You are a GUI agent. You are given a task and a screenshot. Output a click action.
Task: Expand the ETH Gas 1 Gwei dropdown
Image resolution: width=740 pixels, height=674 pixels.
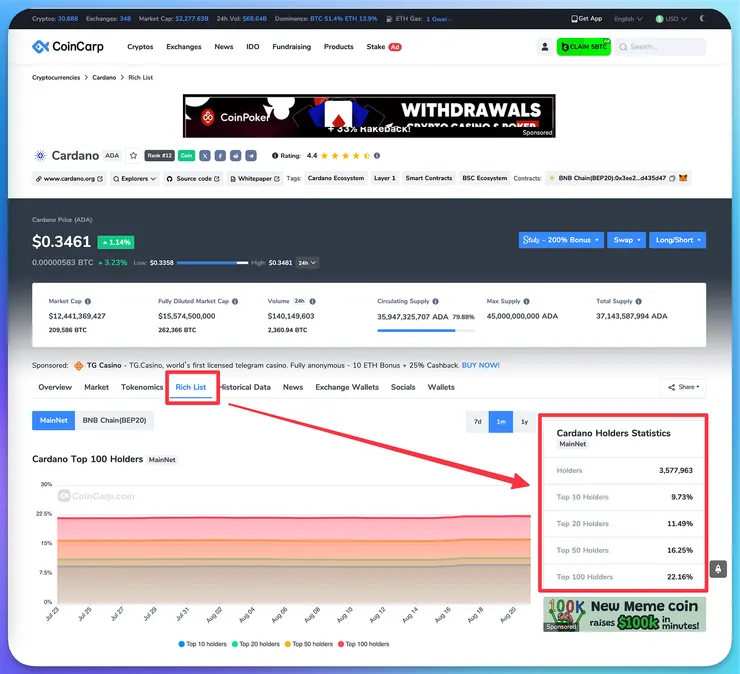439,19
